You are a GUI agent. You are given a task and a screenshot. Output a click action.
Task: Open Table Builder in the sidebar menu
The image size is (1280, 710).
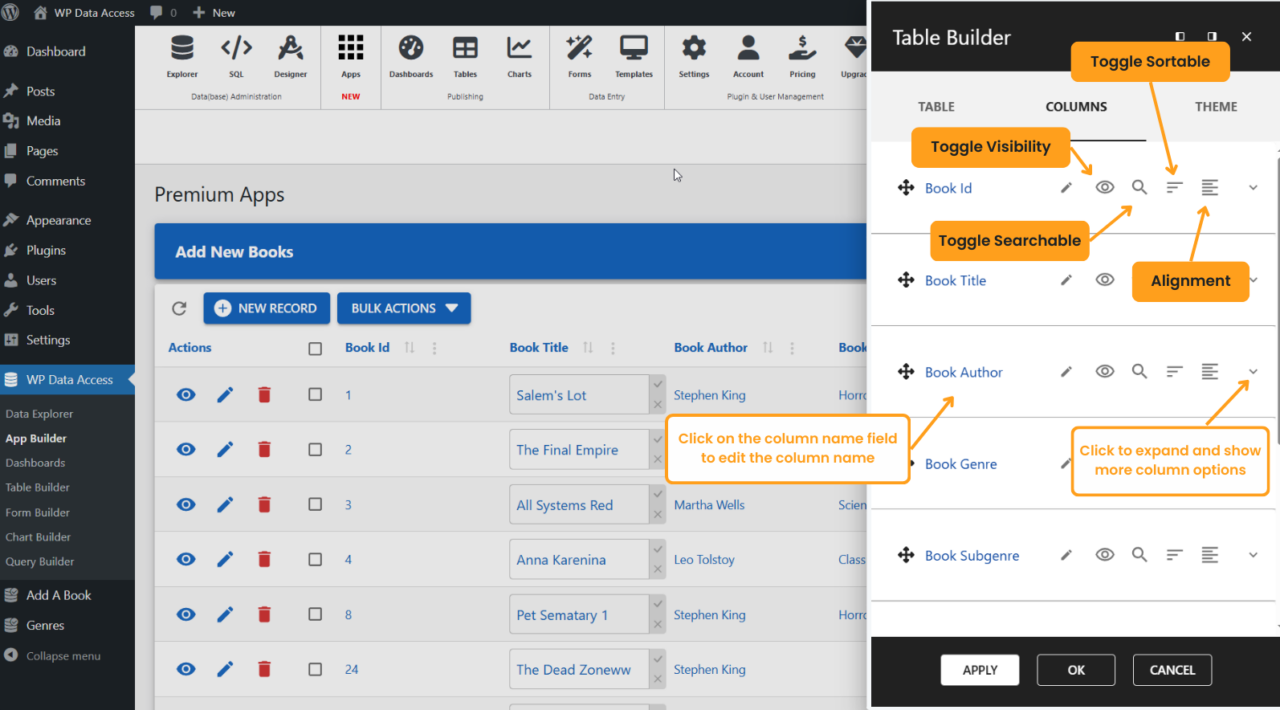click(x=38, y=487)
